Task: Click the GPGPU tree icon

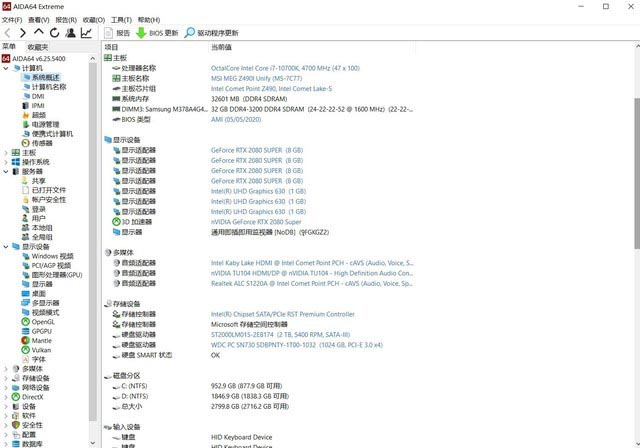Action: click(26, 331)
